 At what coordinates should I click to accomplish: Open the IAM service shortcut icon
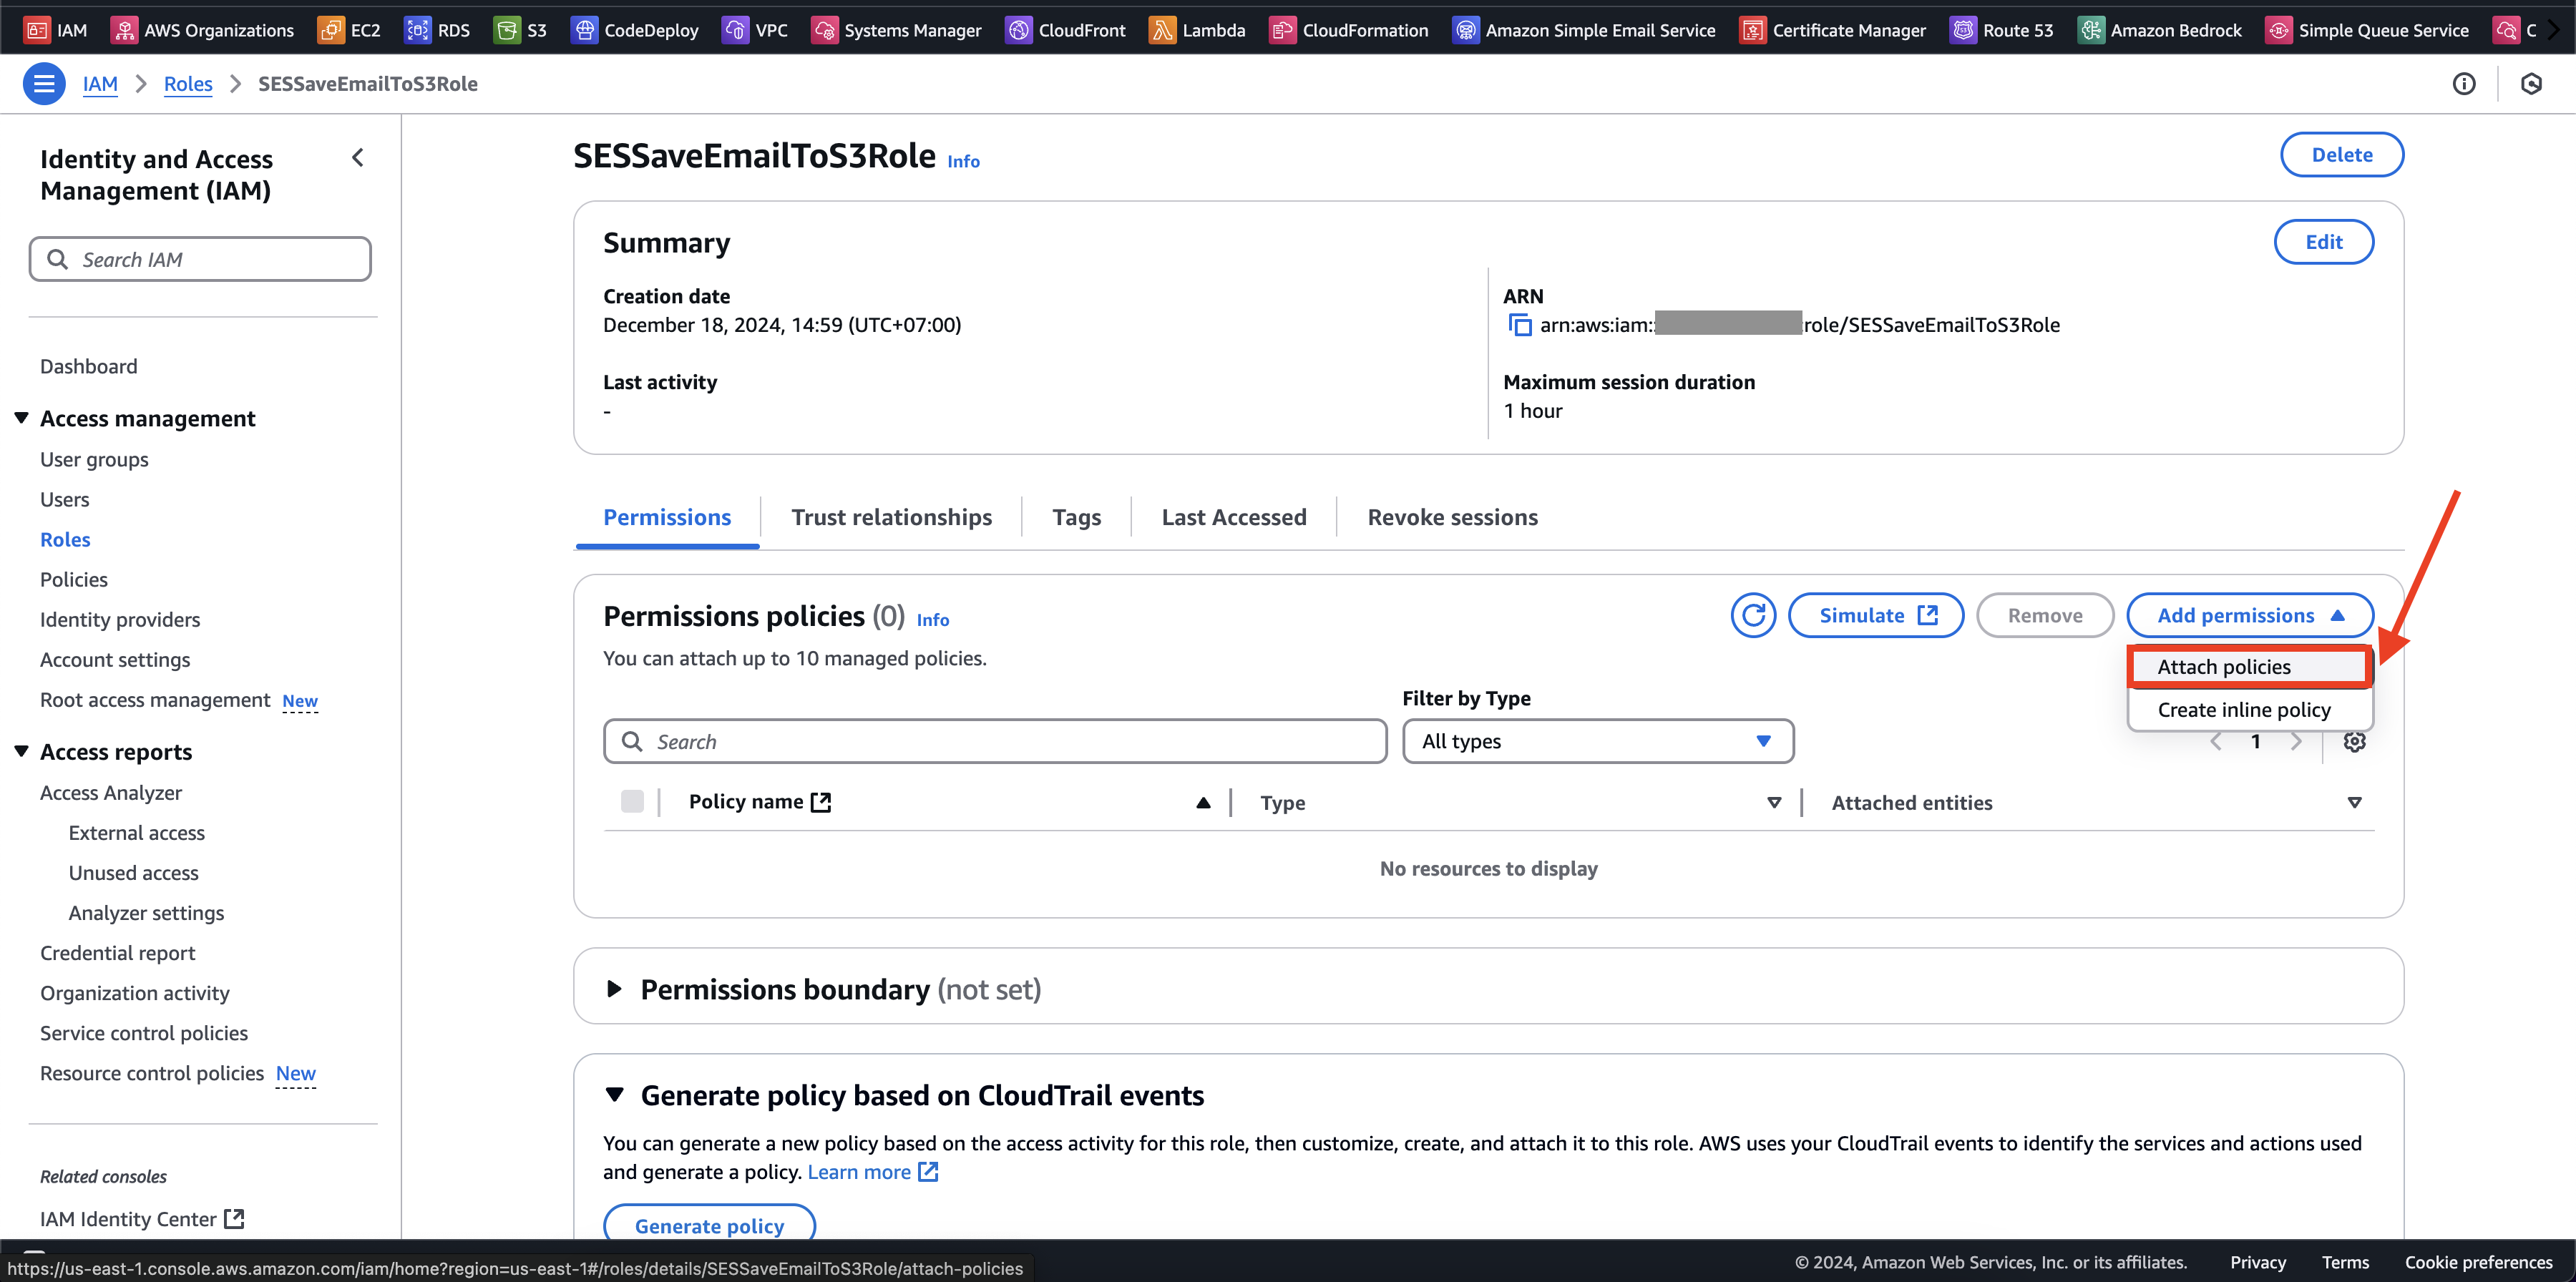click(37, 30)
